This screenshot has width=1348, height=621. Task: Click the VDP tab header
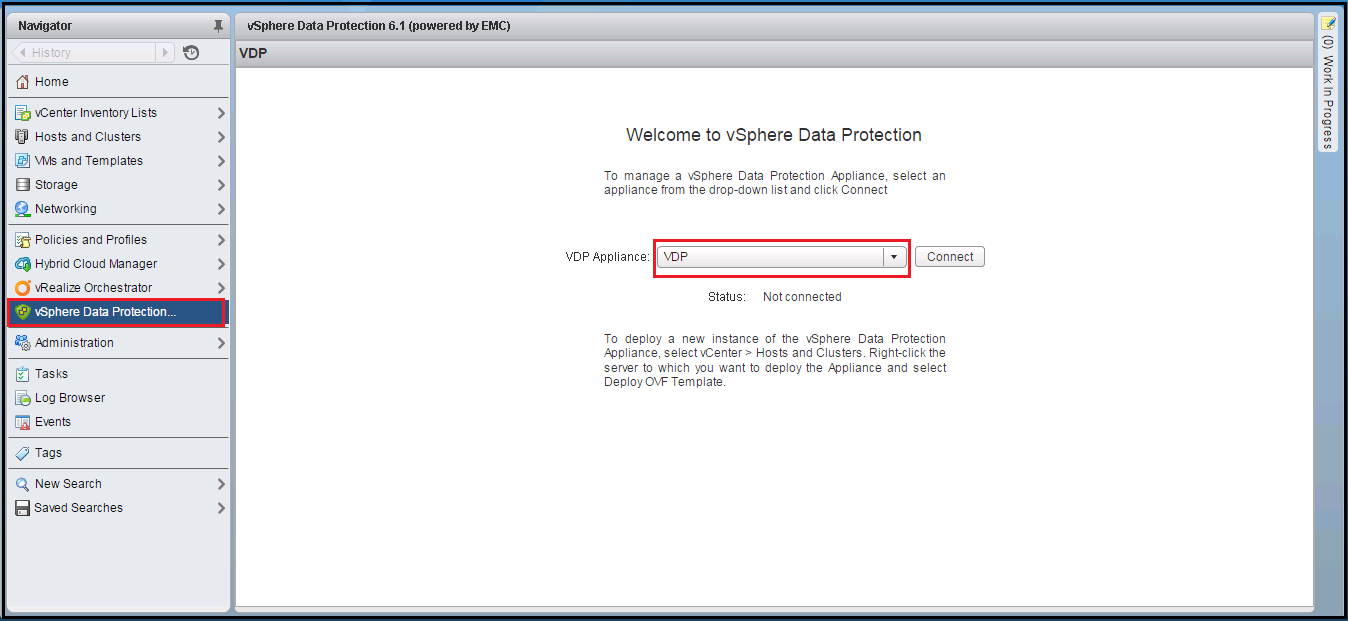click(x=252, y=54)
